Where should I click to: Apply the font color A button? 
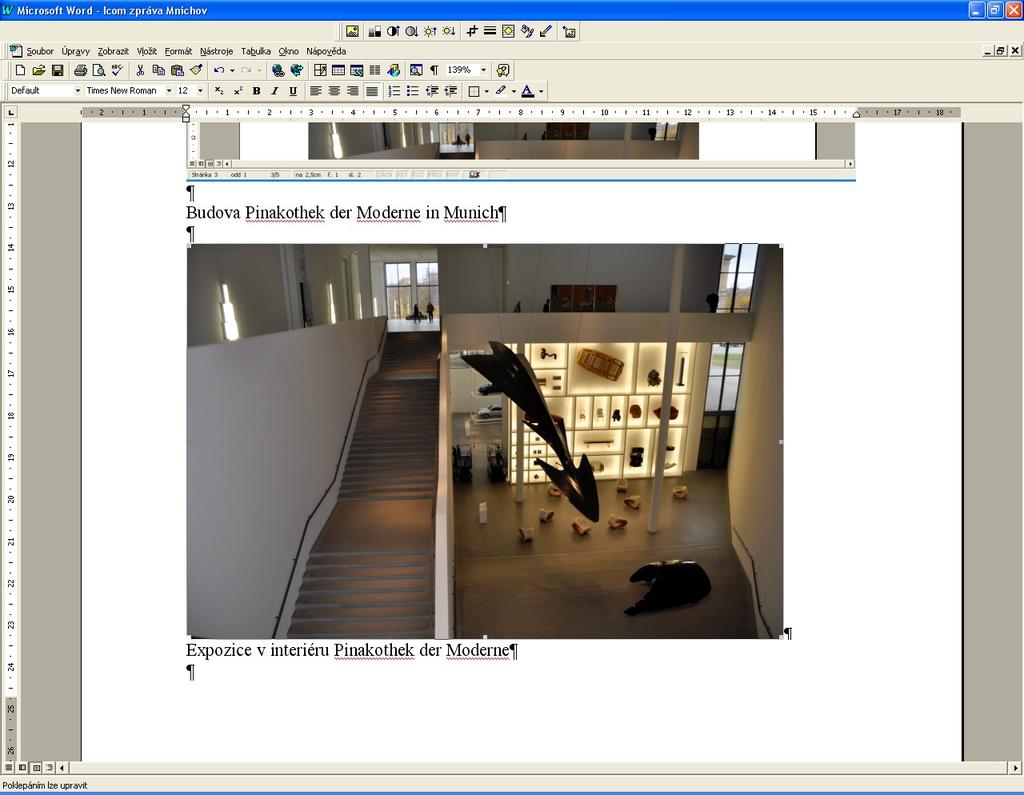pos(528,91)
